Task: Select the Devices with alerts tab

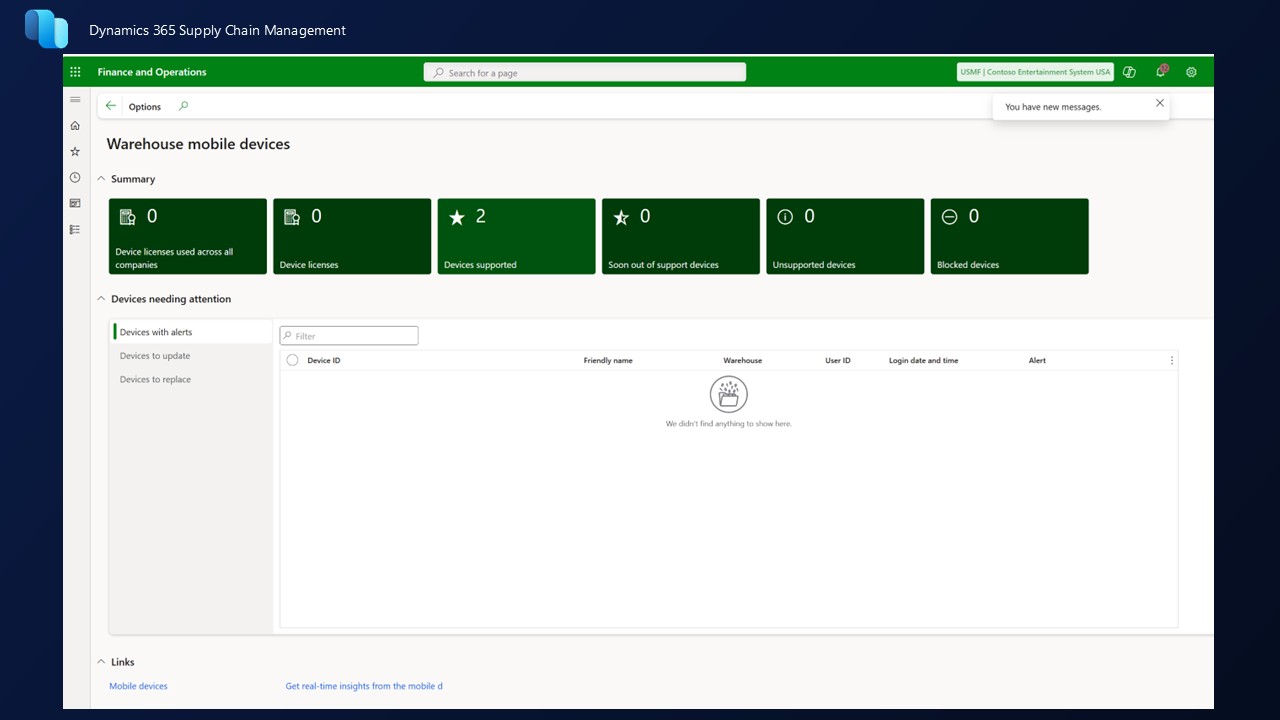Action: (x=191, y=332)
